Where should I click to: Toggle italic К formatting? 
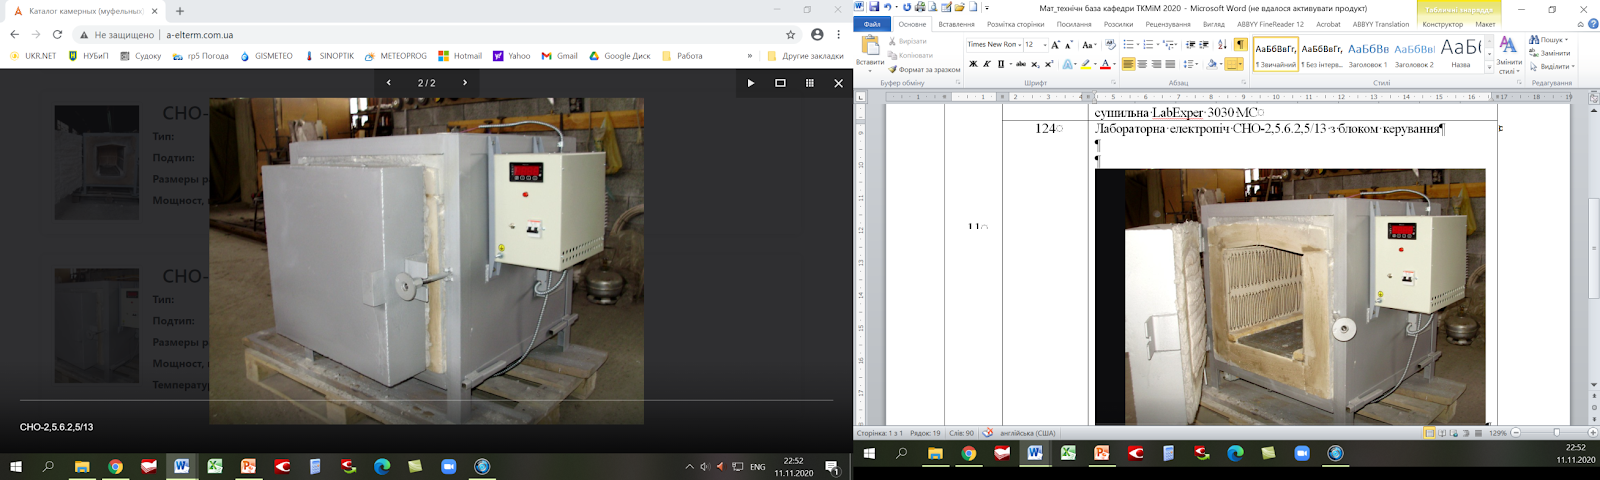pyautogui.click(x=987, y=64)
